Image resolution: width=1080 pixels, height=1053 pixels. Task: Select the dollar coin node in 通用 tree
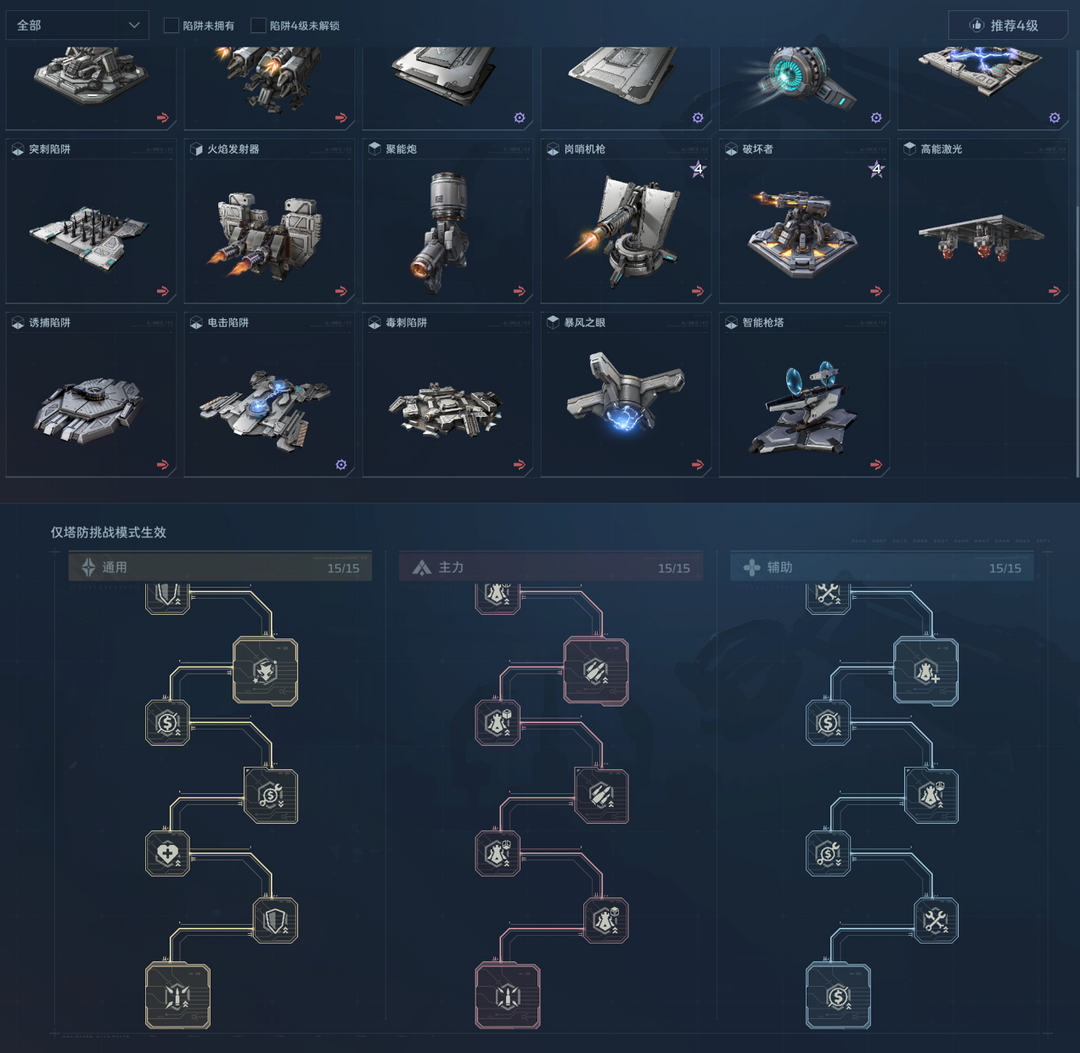[167, 722]
